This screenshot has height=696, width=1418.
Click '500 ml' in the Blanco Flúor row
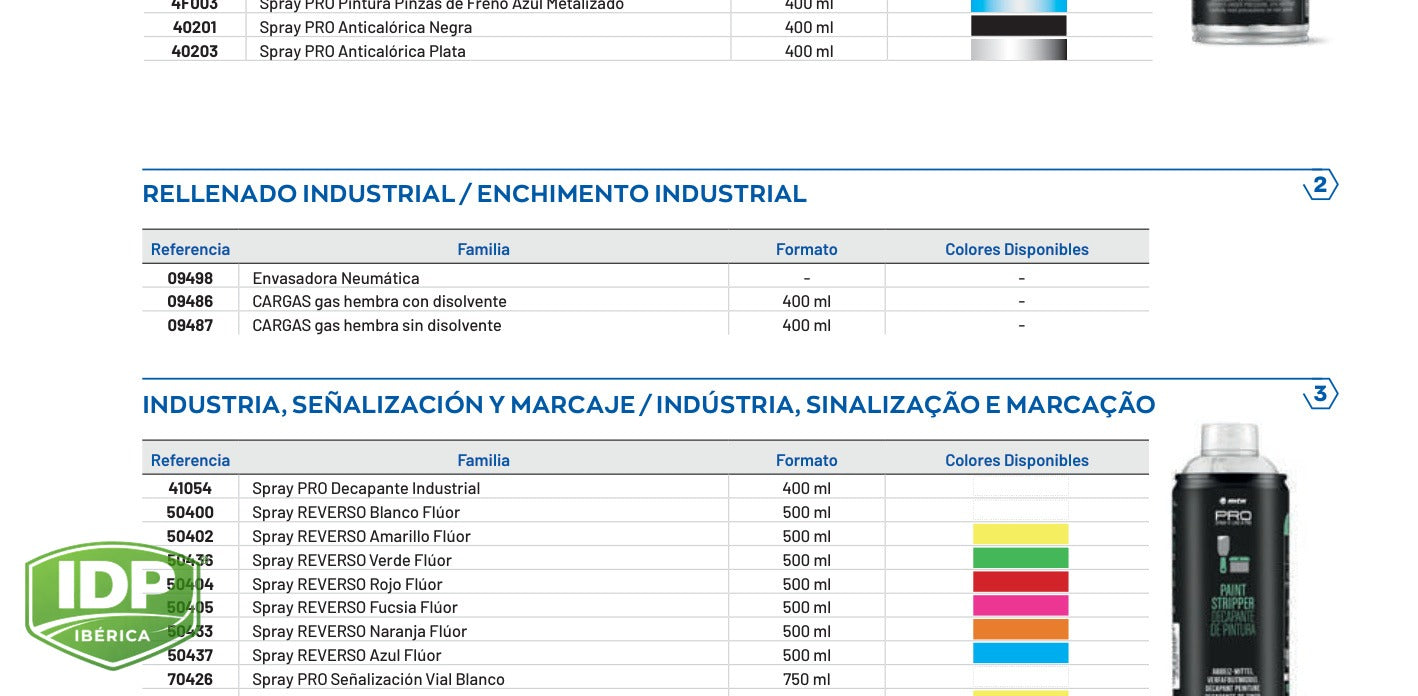click(806, 512)
